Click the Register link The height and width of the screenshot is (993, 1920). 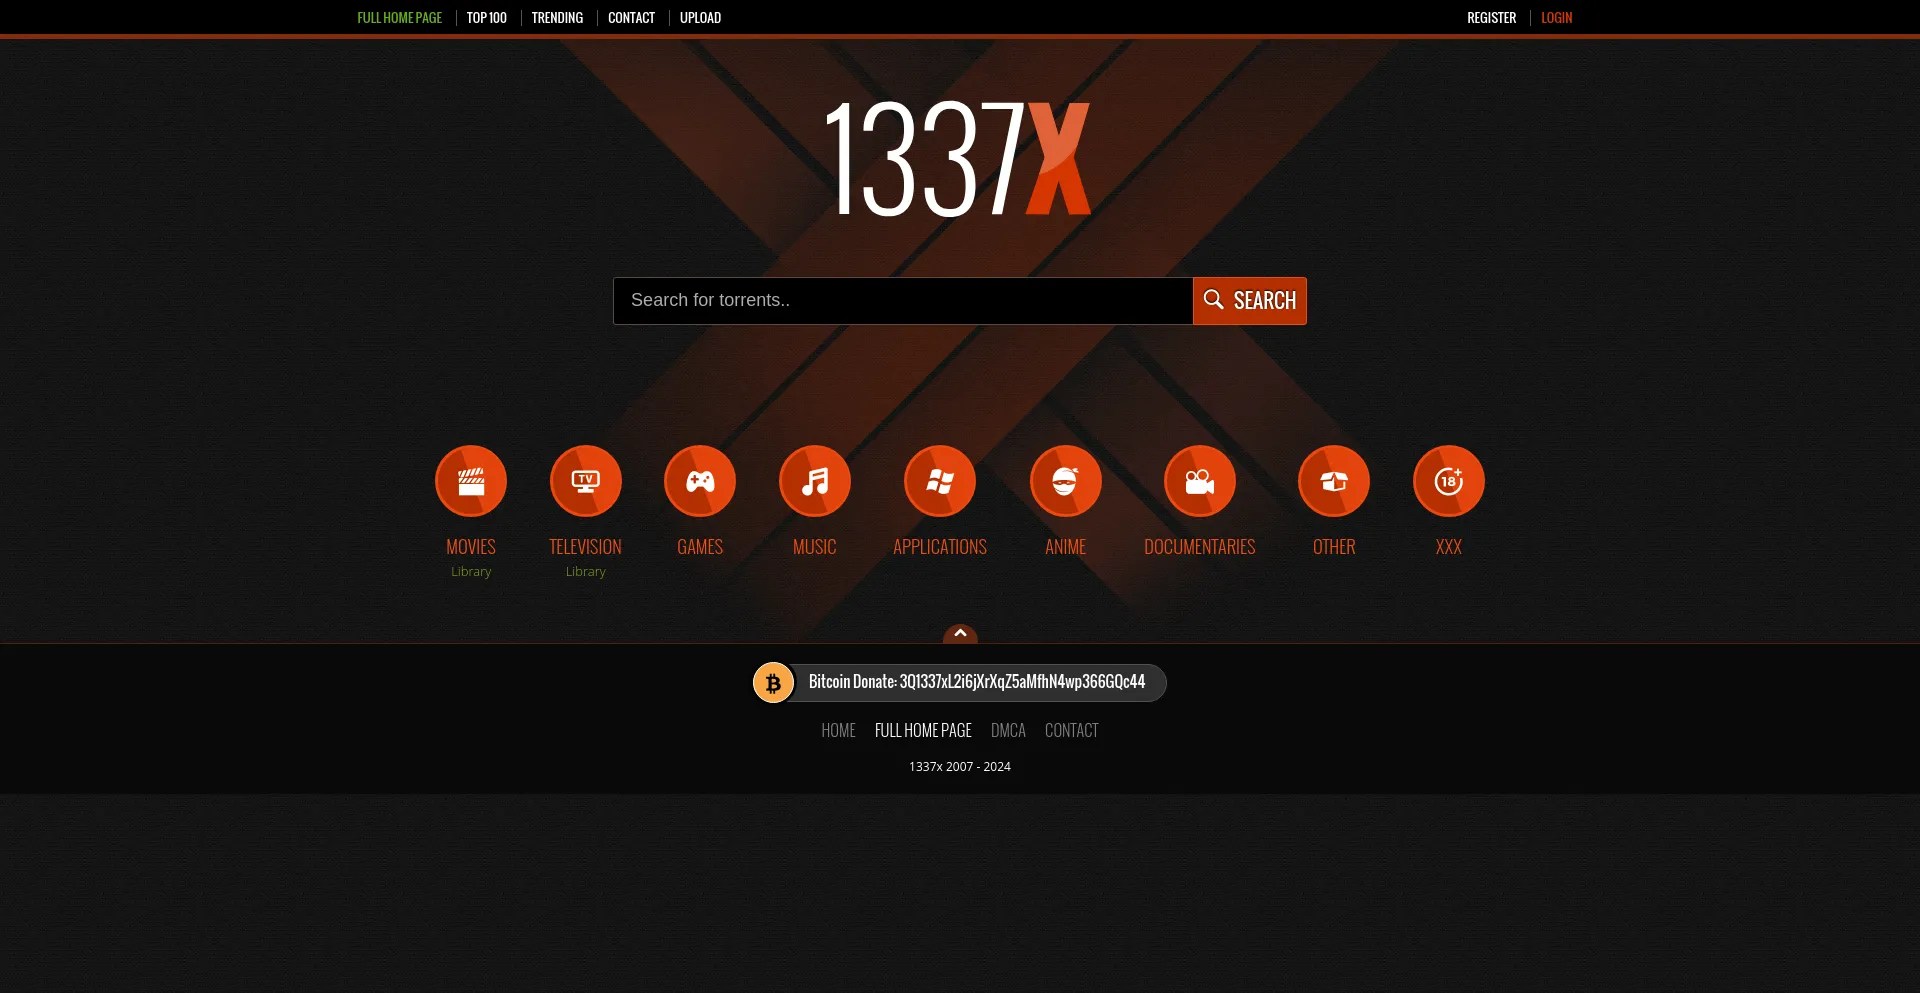point(1492,18)
